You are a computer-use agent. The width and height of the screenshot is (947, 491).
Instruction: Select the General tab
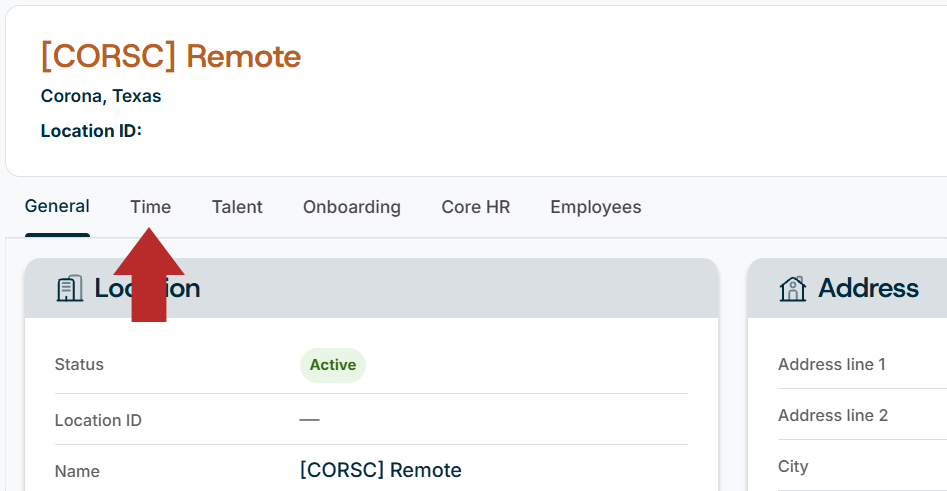coord(57,207)
